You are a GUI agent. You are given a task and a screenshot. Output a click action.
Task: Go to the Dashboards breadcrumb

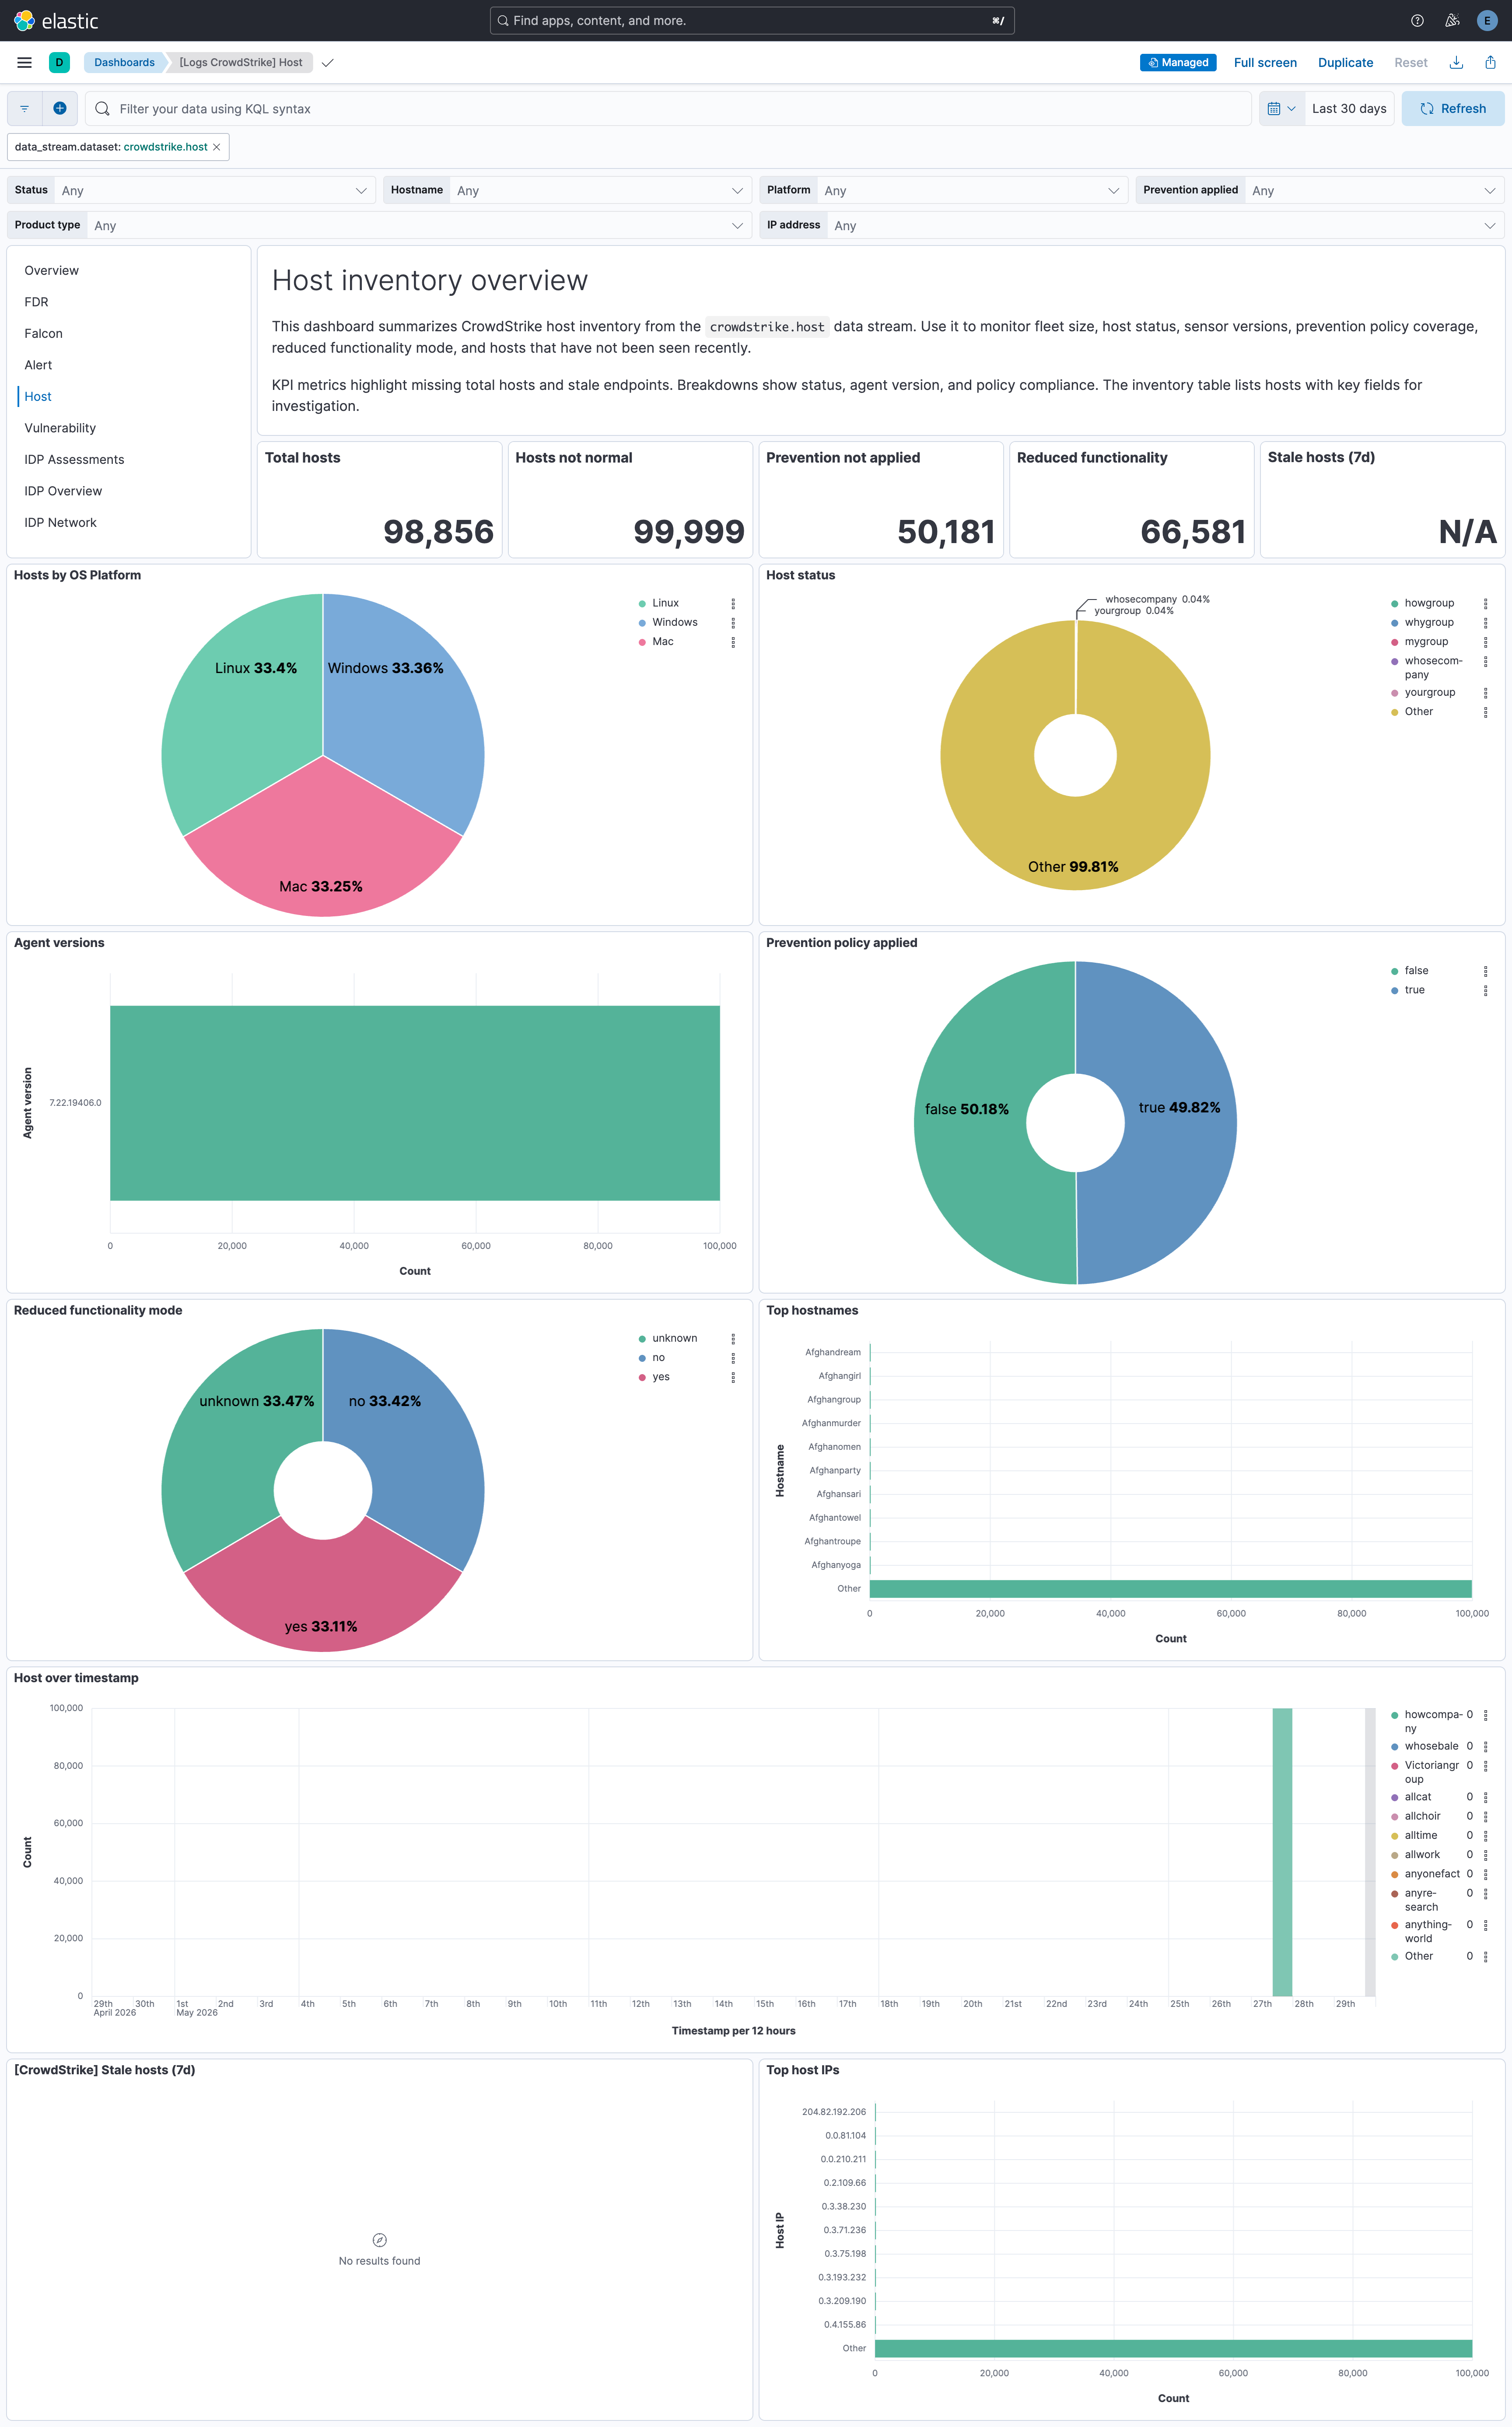[x=124, y=63]
